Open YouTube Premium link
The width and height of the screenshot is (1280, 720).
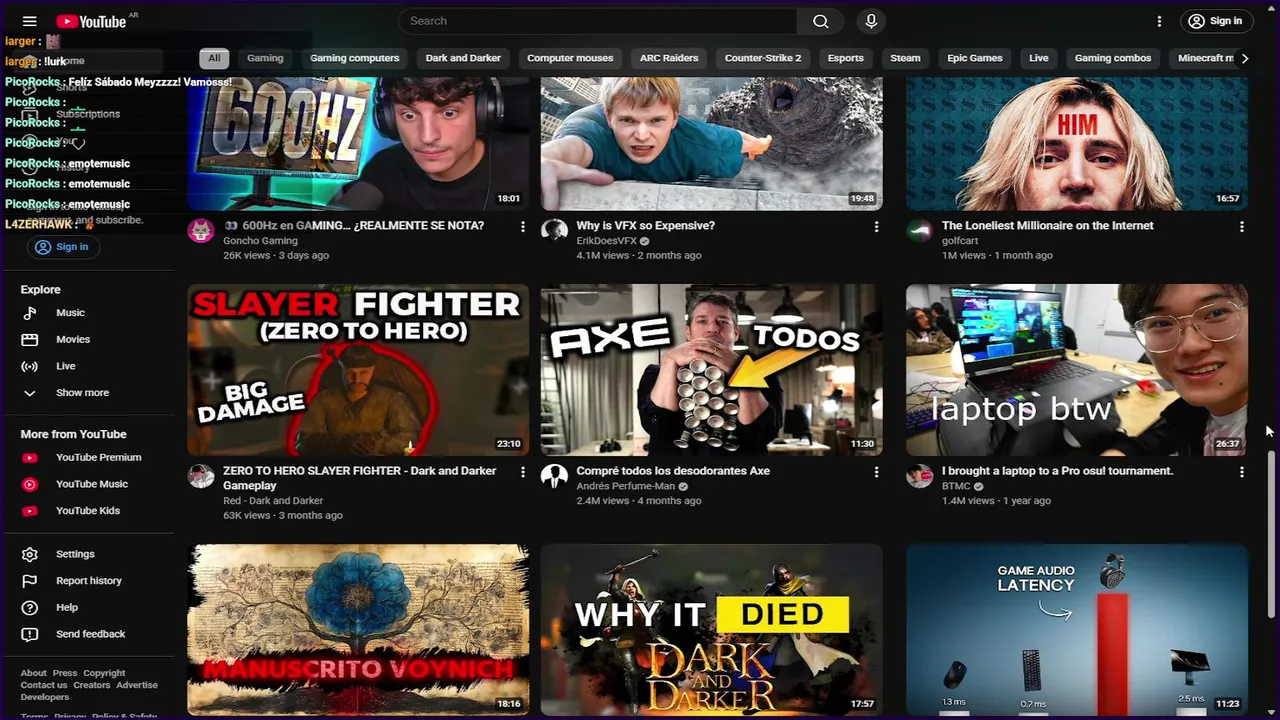click(x=98, y=457)
